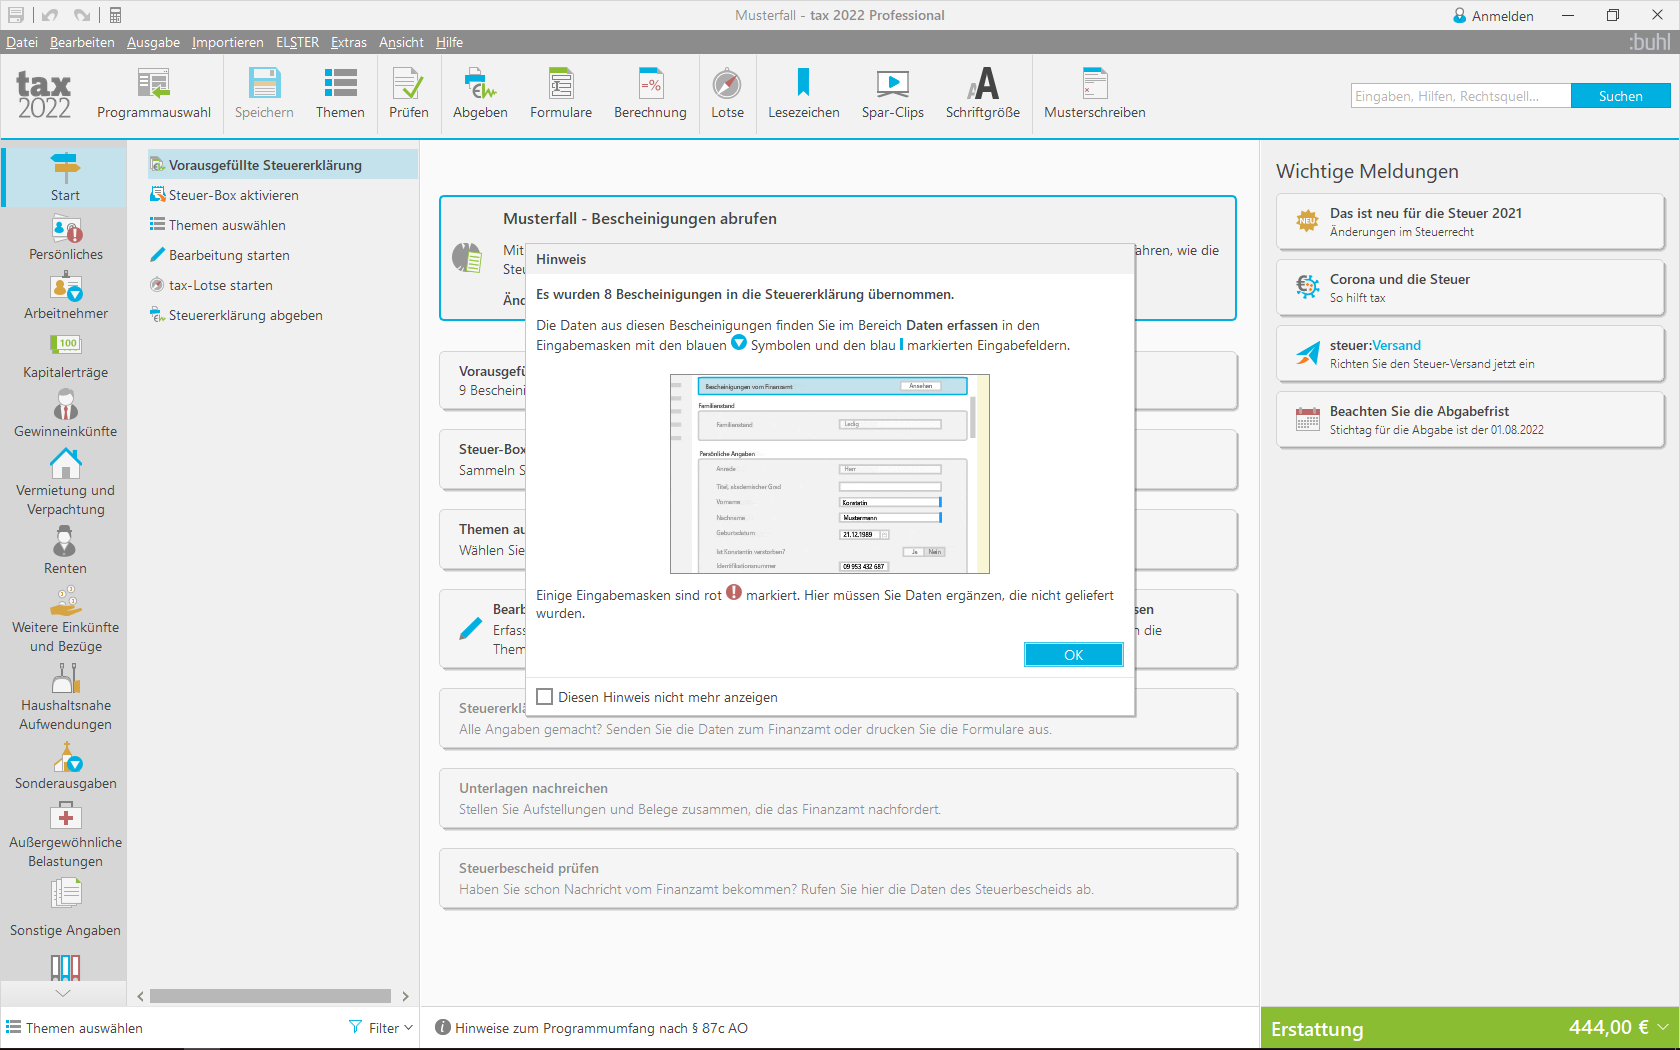Open the Bearbeiten menu
This screenshot has width=1680, height=1050.
(82, 42)
